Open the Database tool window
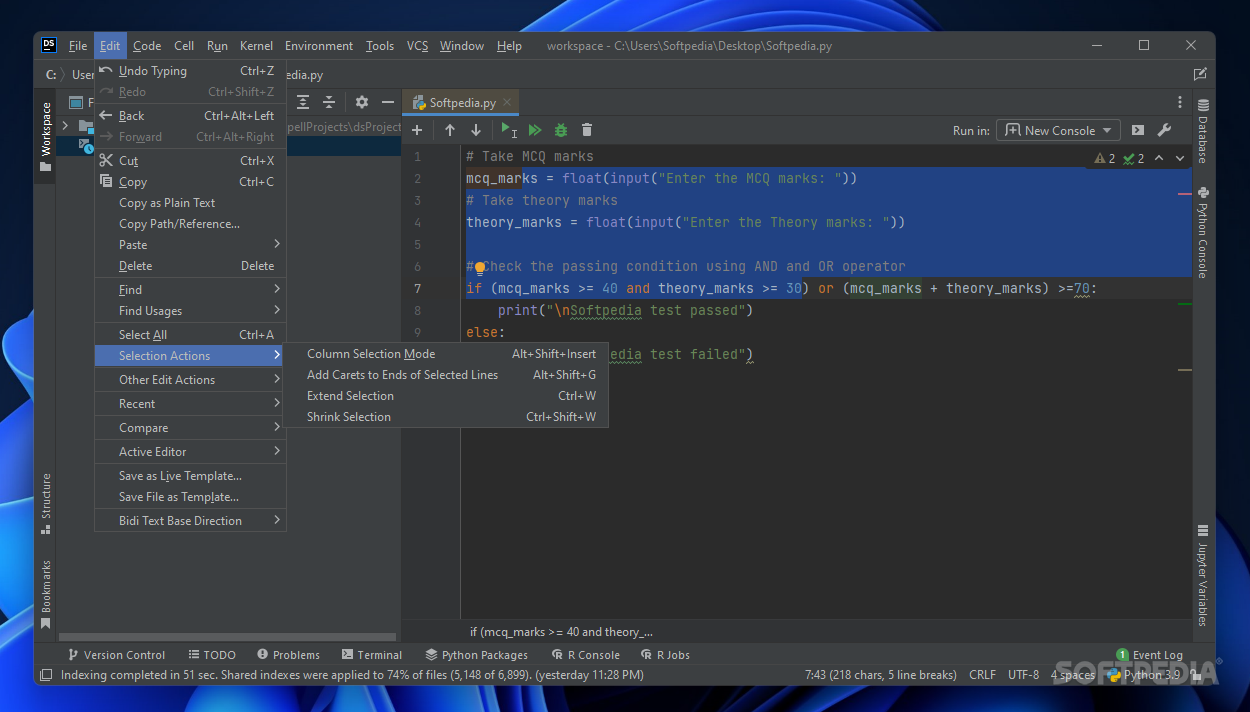Screen dimensions: 1250x712 click(1203, 131)
